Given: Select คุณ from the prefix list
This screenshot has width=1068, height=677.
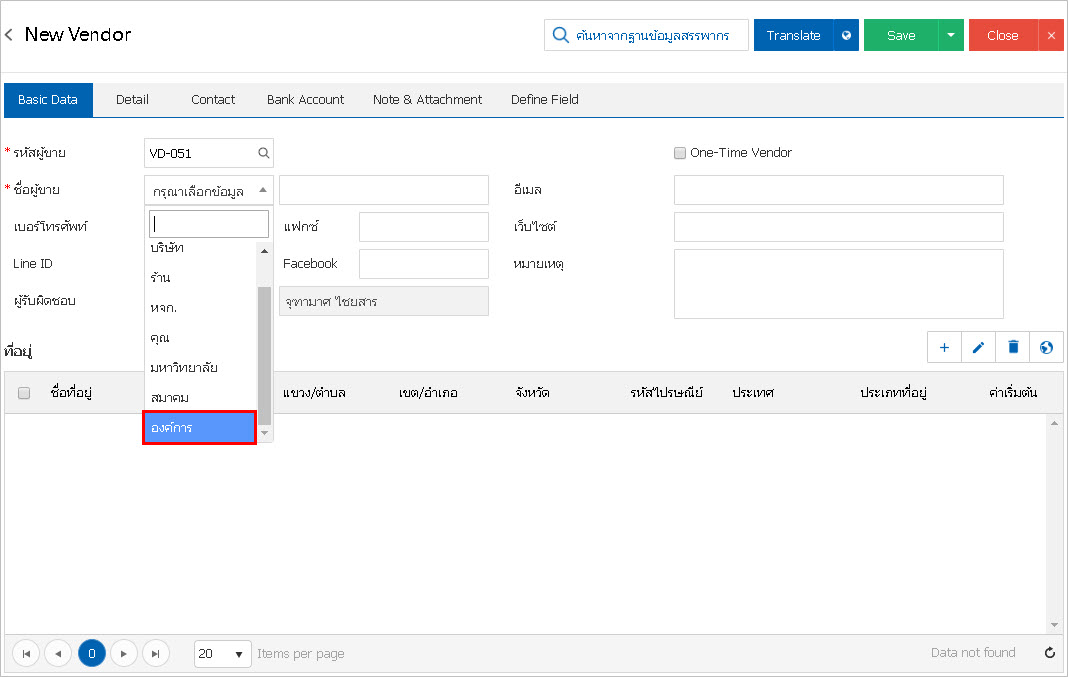Looking at the screenshot, I should coord(200,338).
